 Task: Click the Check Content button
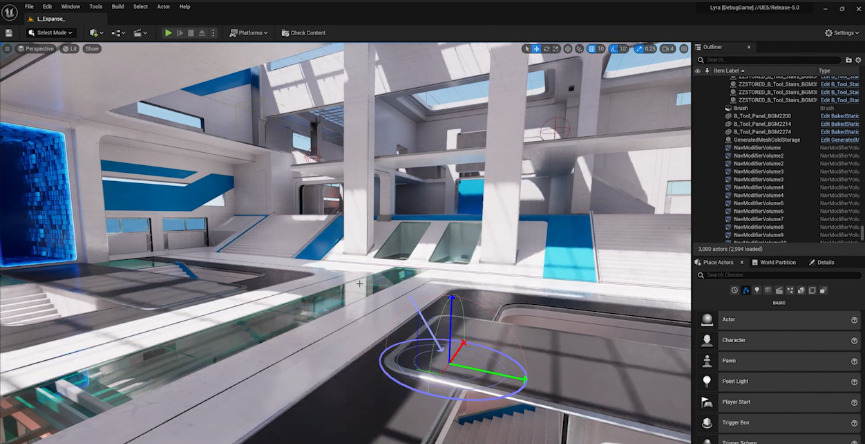303,33
